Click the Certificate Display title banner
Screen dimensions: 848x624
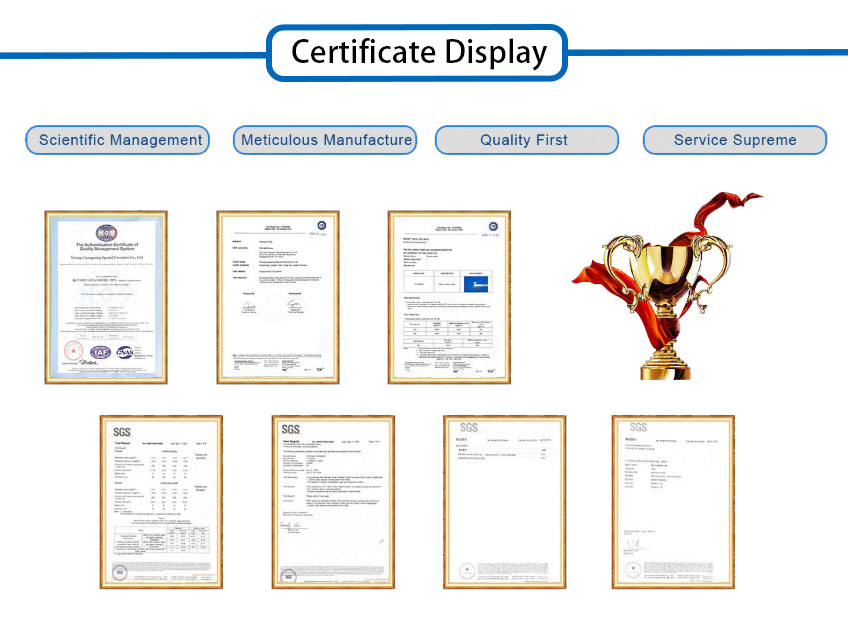pyautogui.click(x=417, y=53)
